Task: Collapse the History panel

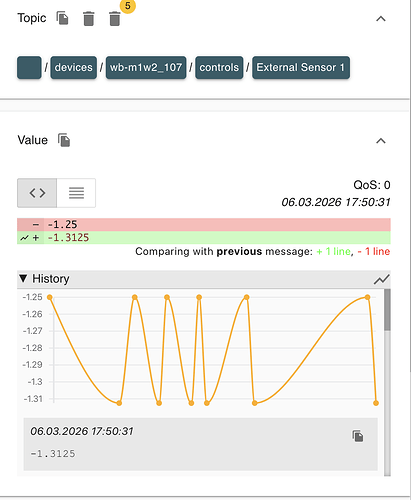Action: (23, 279)
